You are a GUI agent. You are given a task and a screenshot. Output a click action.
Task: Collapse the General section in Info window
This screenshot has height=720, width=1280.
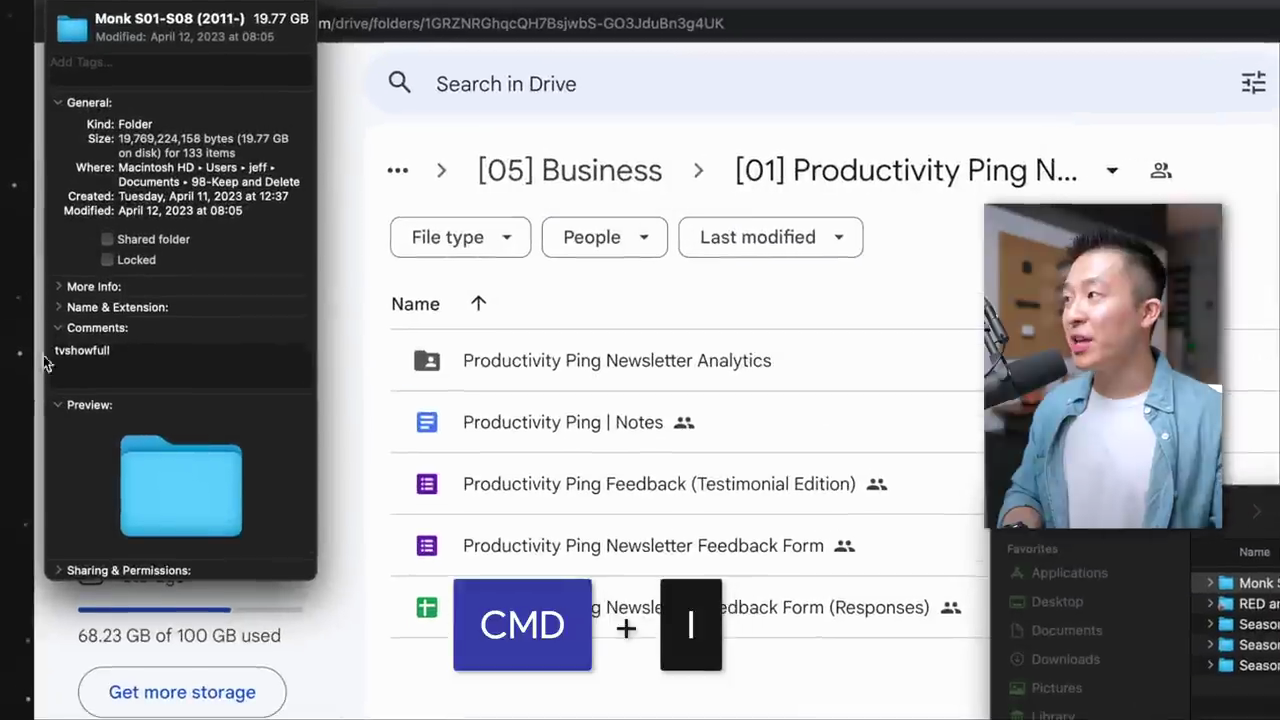58,102
